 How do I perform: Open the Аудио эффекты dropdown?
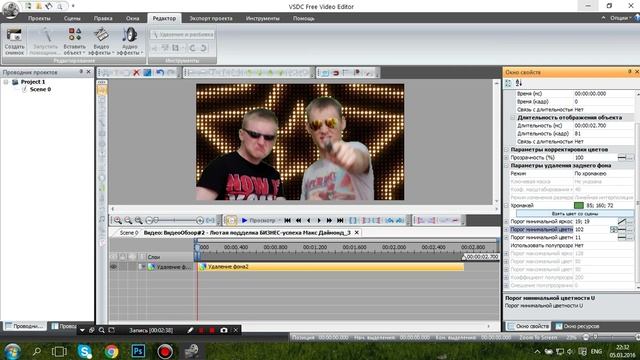pyautogui.click(x=129, y=41)
